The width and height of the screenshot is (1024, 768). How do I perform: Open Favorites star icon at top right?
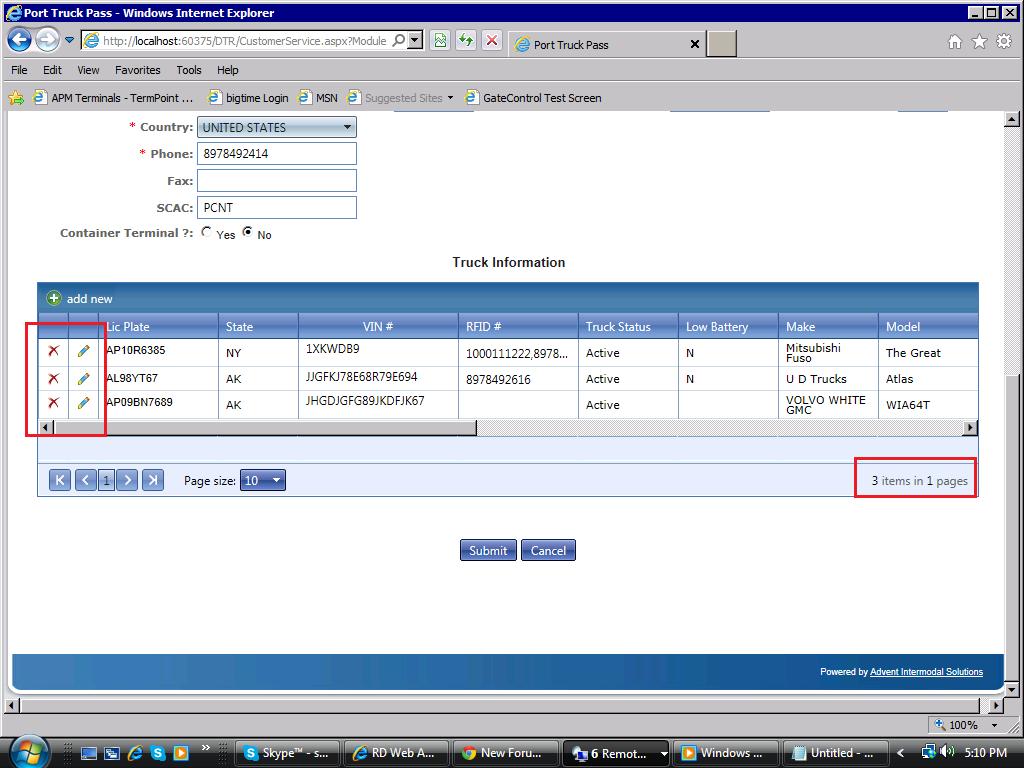[980, 42]
